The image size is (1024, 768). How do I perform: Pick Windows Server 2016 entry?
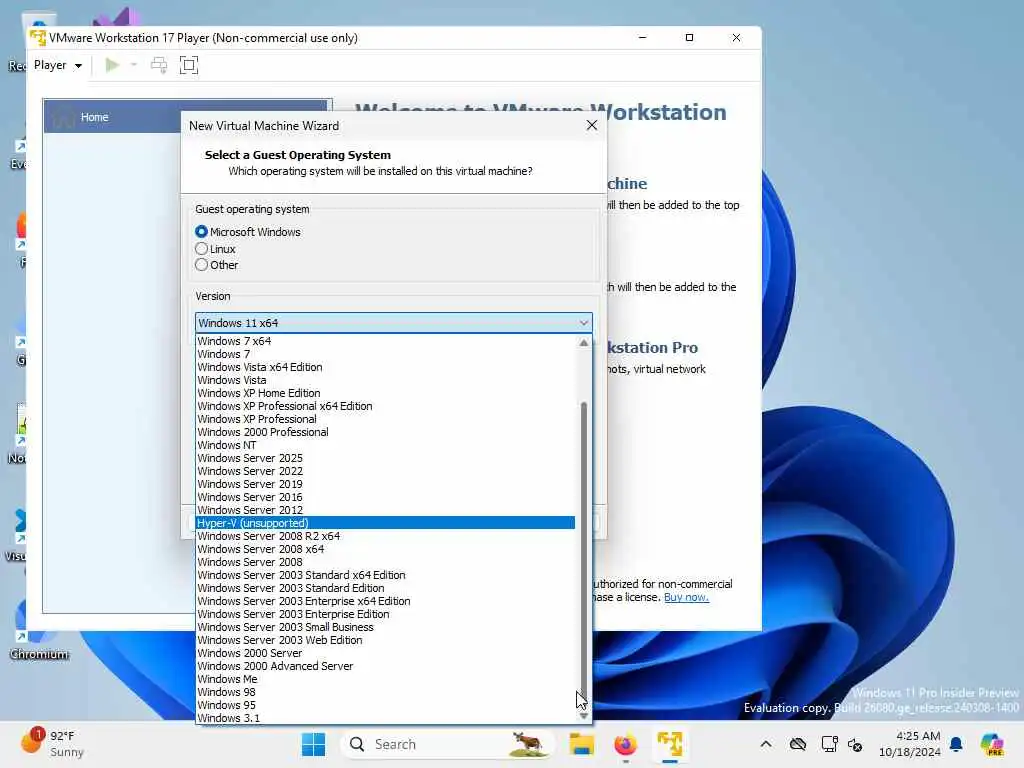pos(385,498)
